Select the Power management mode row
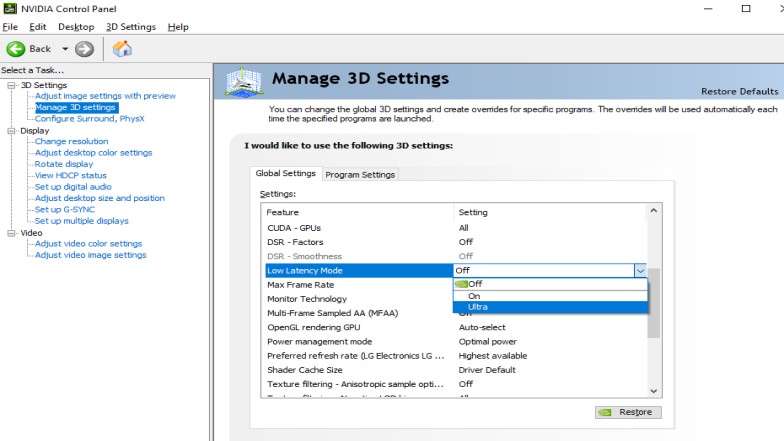This screenshot has width=784, height=441. pyautogui.click(x=455, y=342)
